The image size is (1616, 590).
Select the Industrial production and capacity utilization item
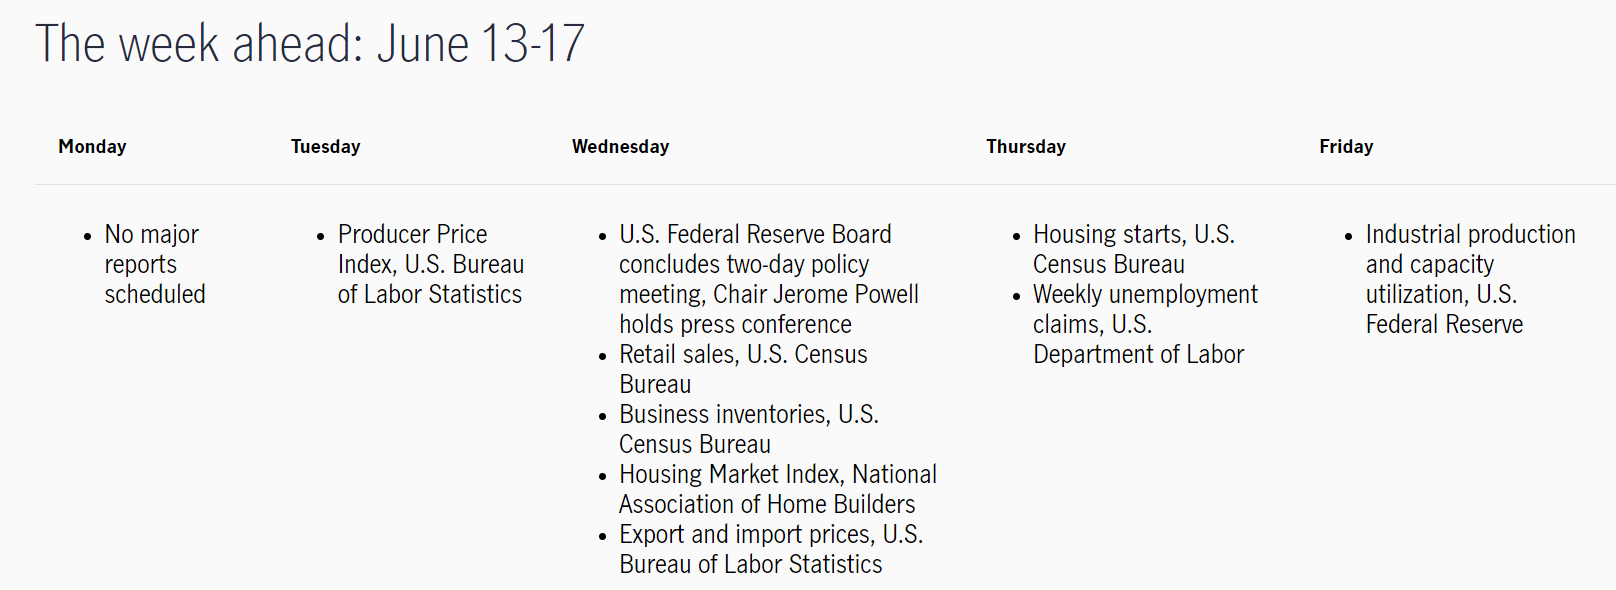tap(1471, 279)
